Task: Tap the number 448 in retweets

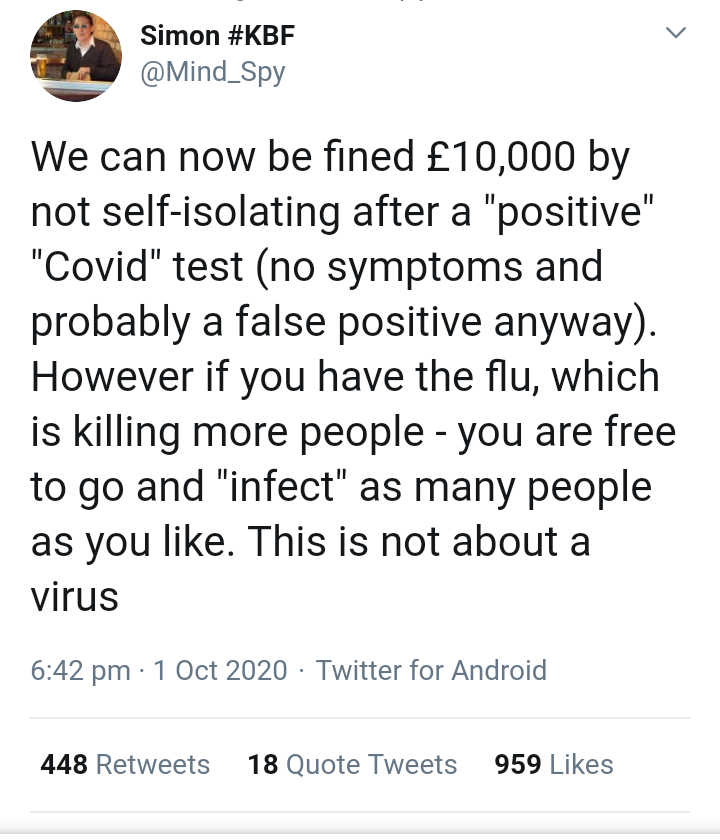Action: [x=63, y=764]
